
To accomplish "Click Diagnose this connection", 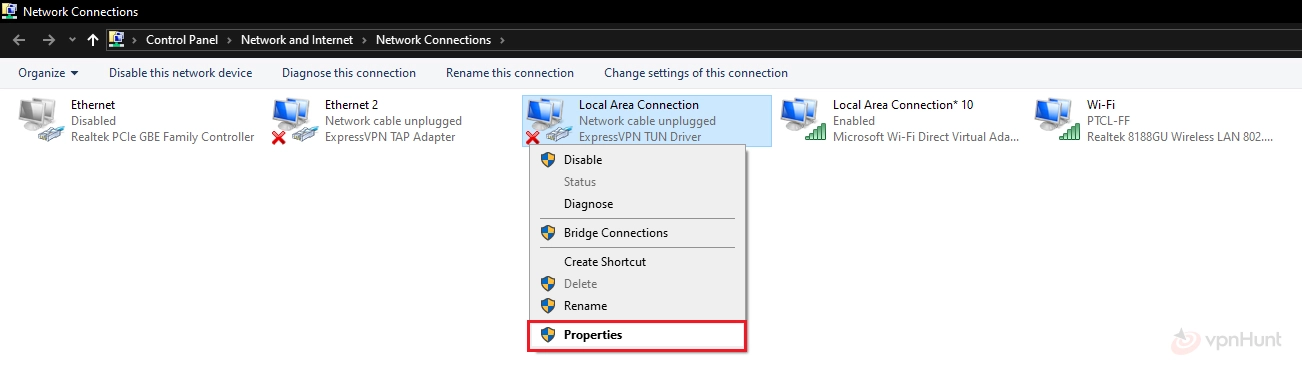I will [349, 73].
